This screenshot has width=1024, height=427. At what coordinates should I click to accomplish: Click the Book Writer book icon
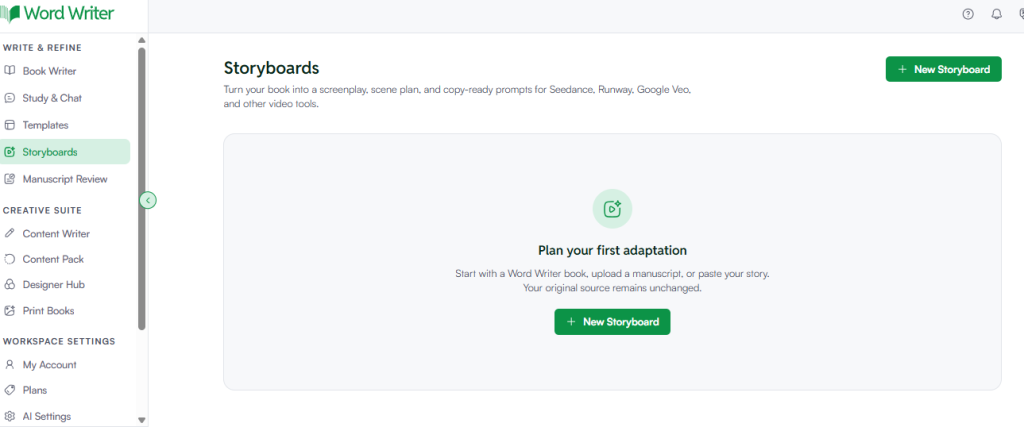[x=9, y=71]
